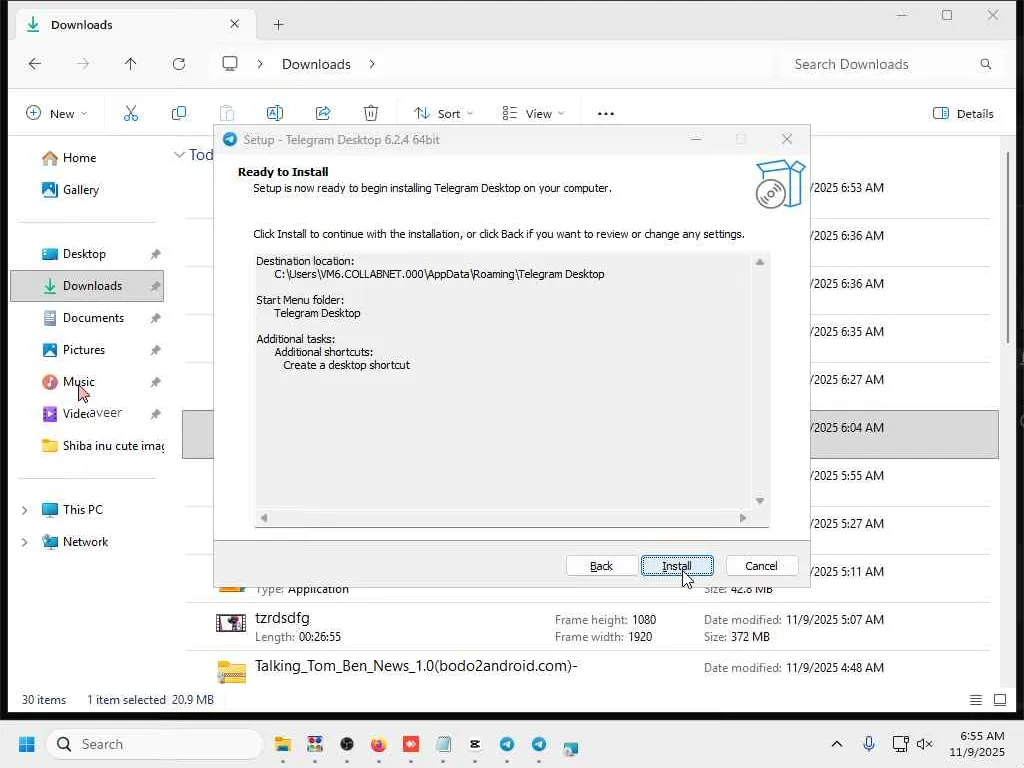The width and height of the screenshot is (1024, 768).
Task: Click the pin icon next to Documents
Action: point(155,318)
